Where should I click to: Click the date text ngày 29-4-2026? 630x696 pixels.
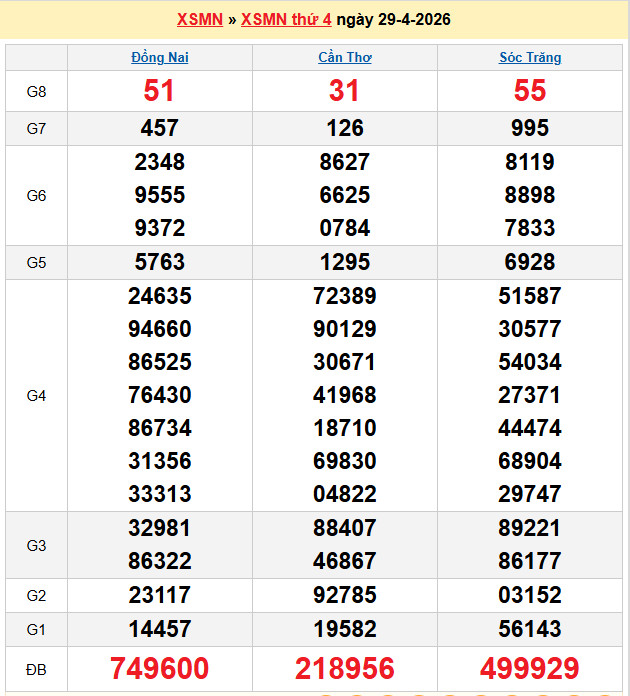coord(393,20)
